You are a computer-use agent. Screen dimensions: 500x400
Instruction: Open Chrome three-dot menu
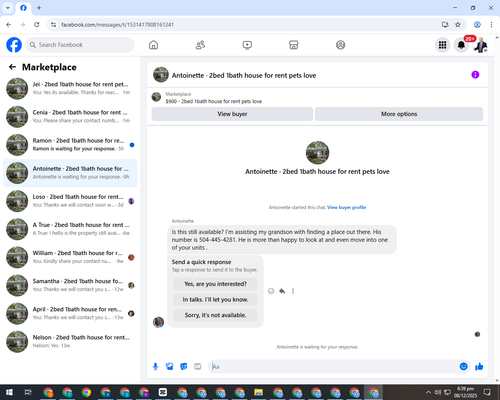[x=491, y=25]
